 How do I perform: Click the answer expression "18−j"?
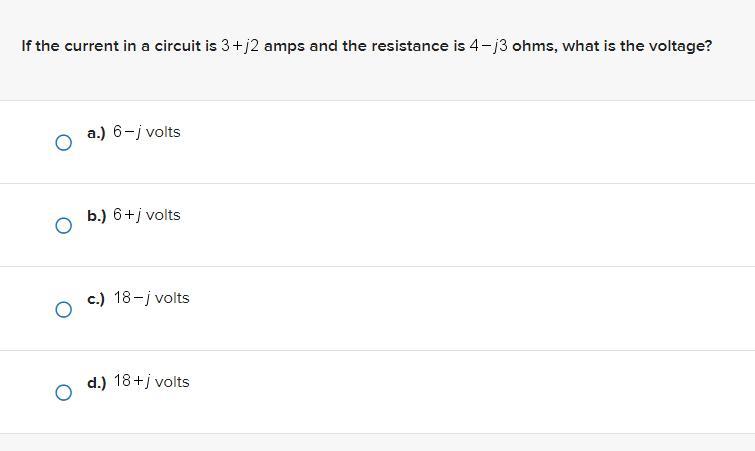131,298
